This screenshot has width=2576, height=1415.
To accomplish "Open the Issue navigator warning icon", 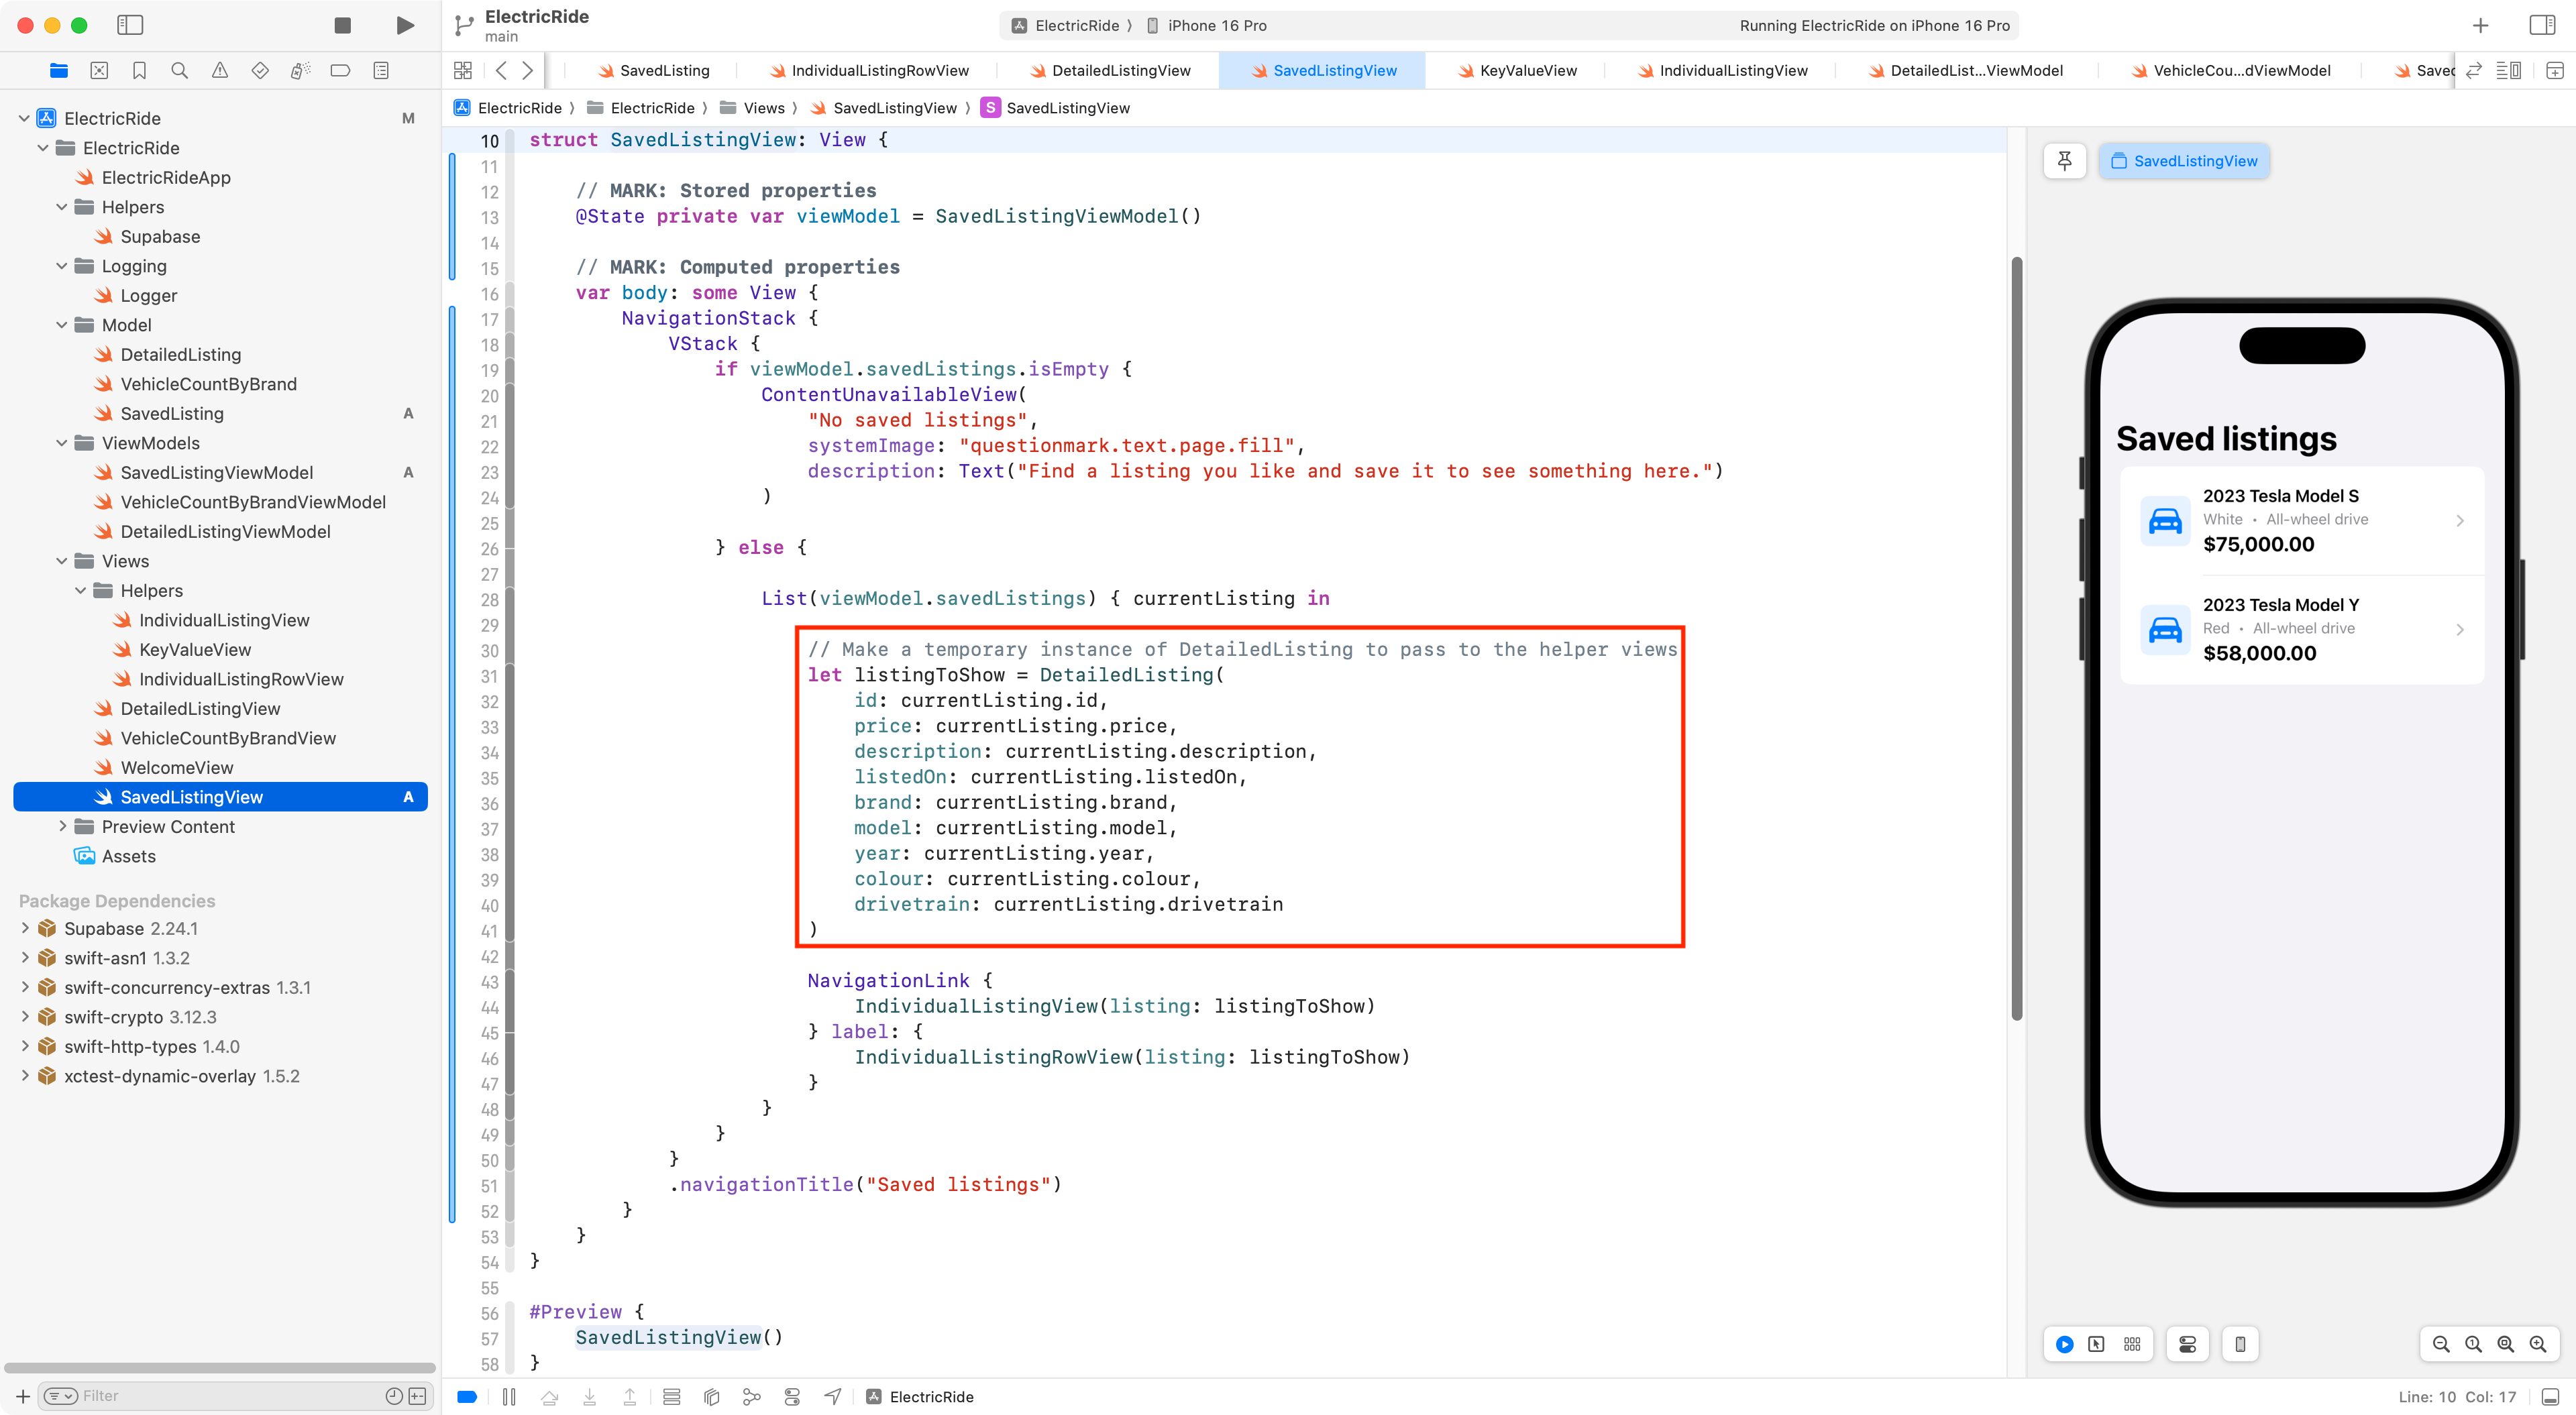I will tap(220, 70).
